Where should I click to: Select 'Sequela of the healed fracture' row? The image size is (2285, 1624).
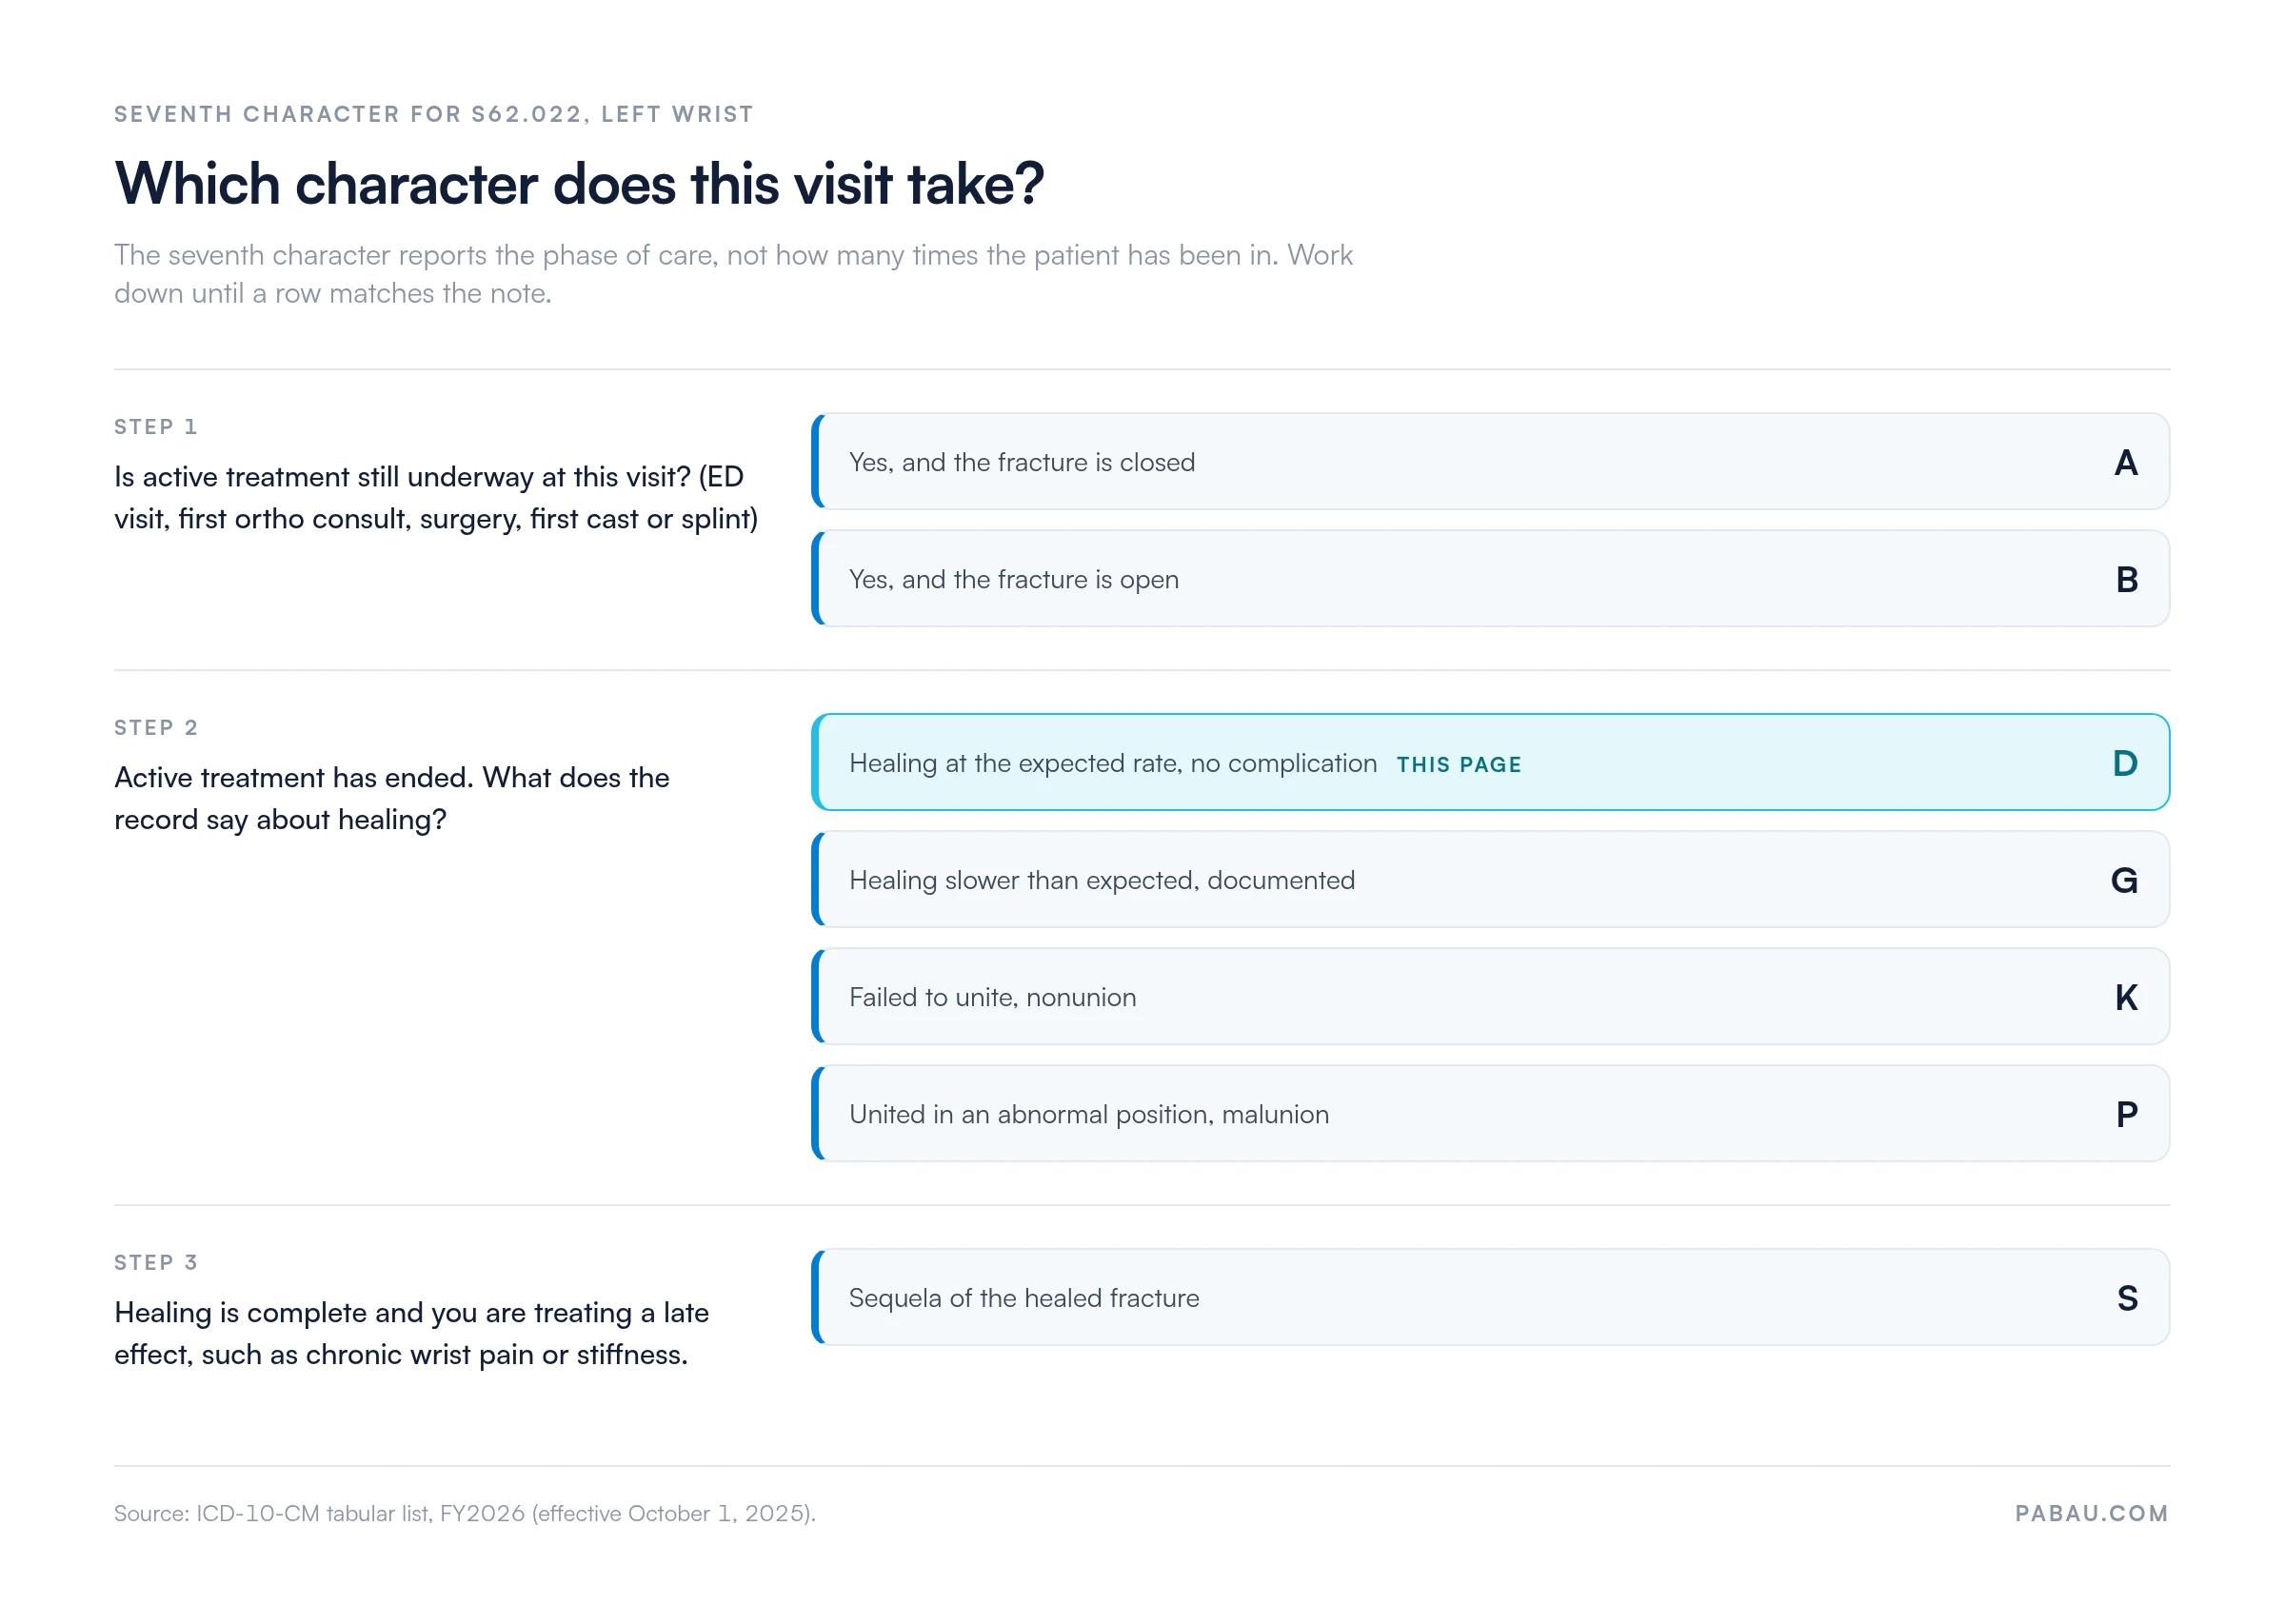pyautogui.click(x=1490, y=1298)
